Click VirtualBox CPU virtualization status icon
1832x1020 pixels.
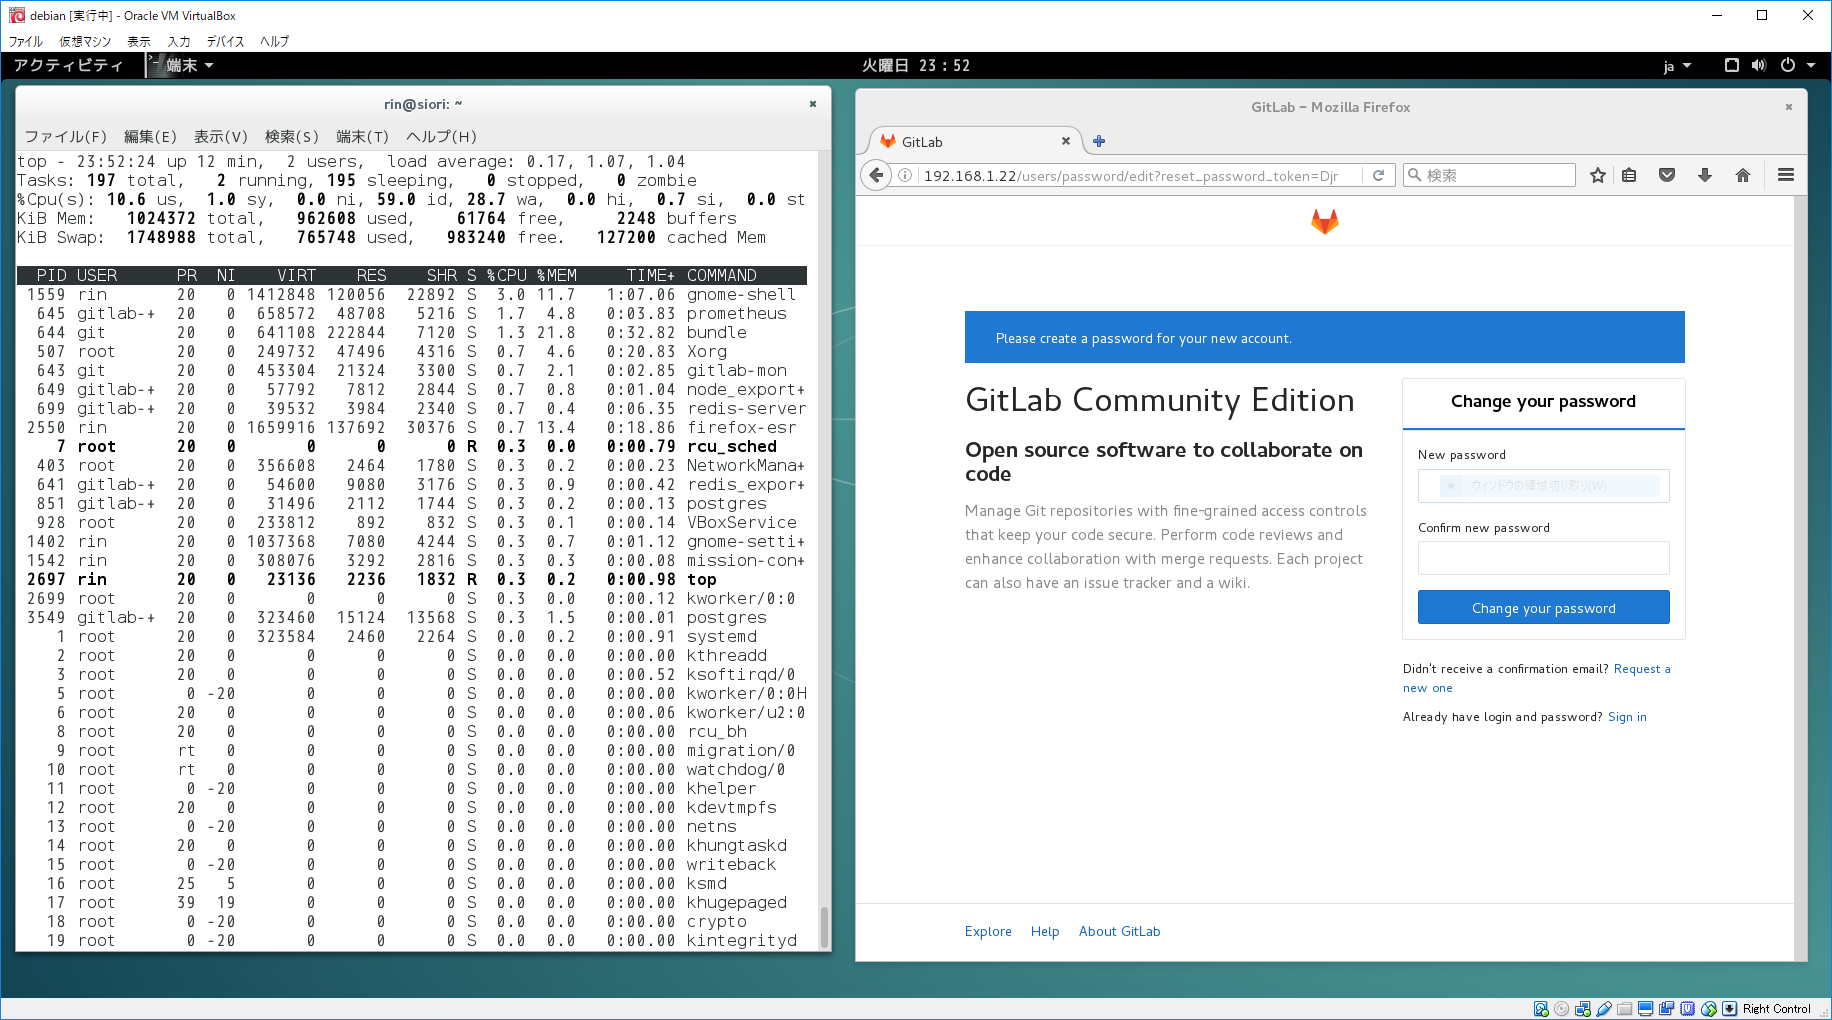(1687, 1009)
